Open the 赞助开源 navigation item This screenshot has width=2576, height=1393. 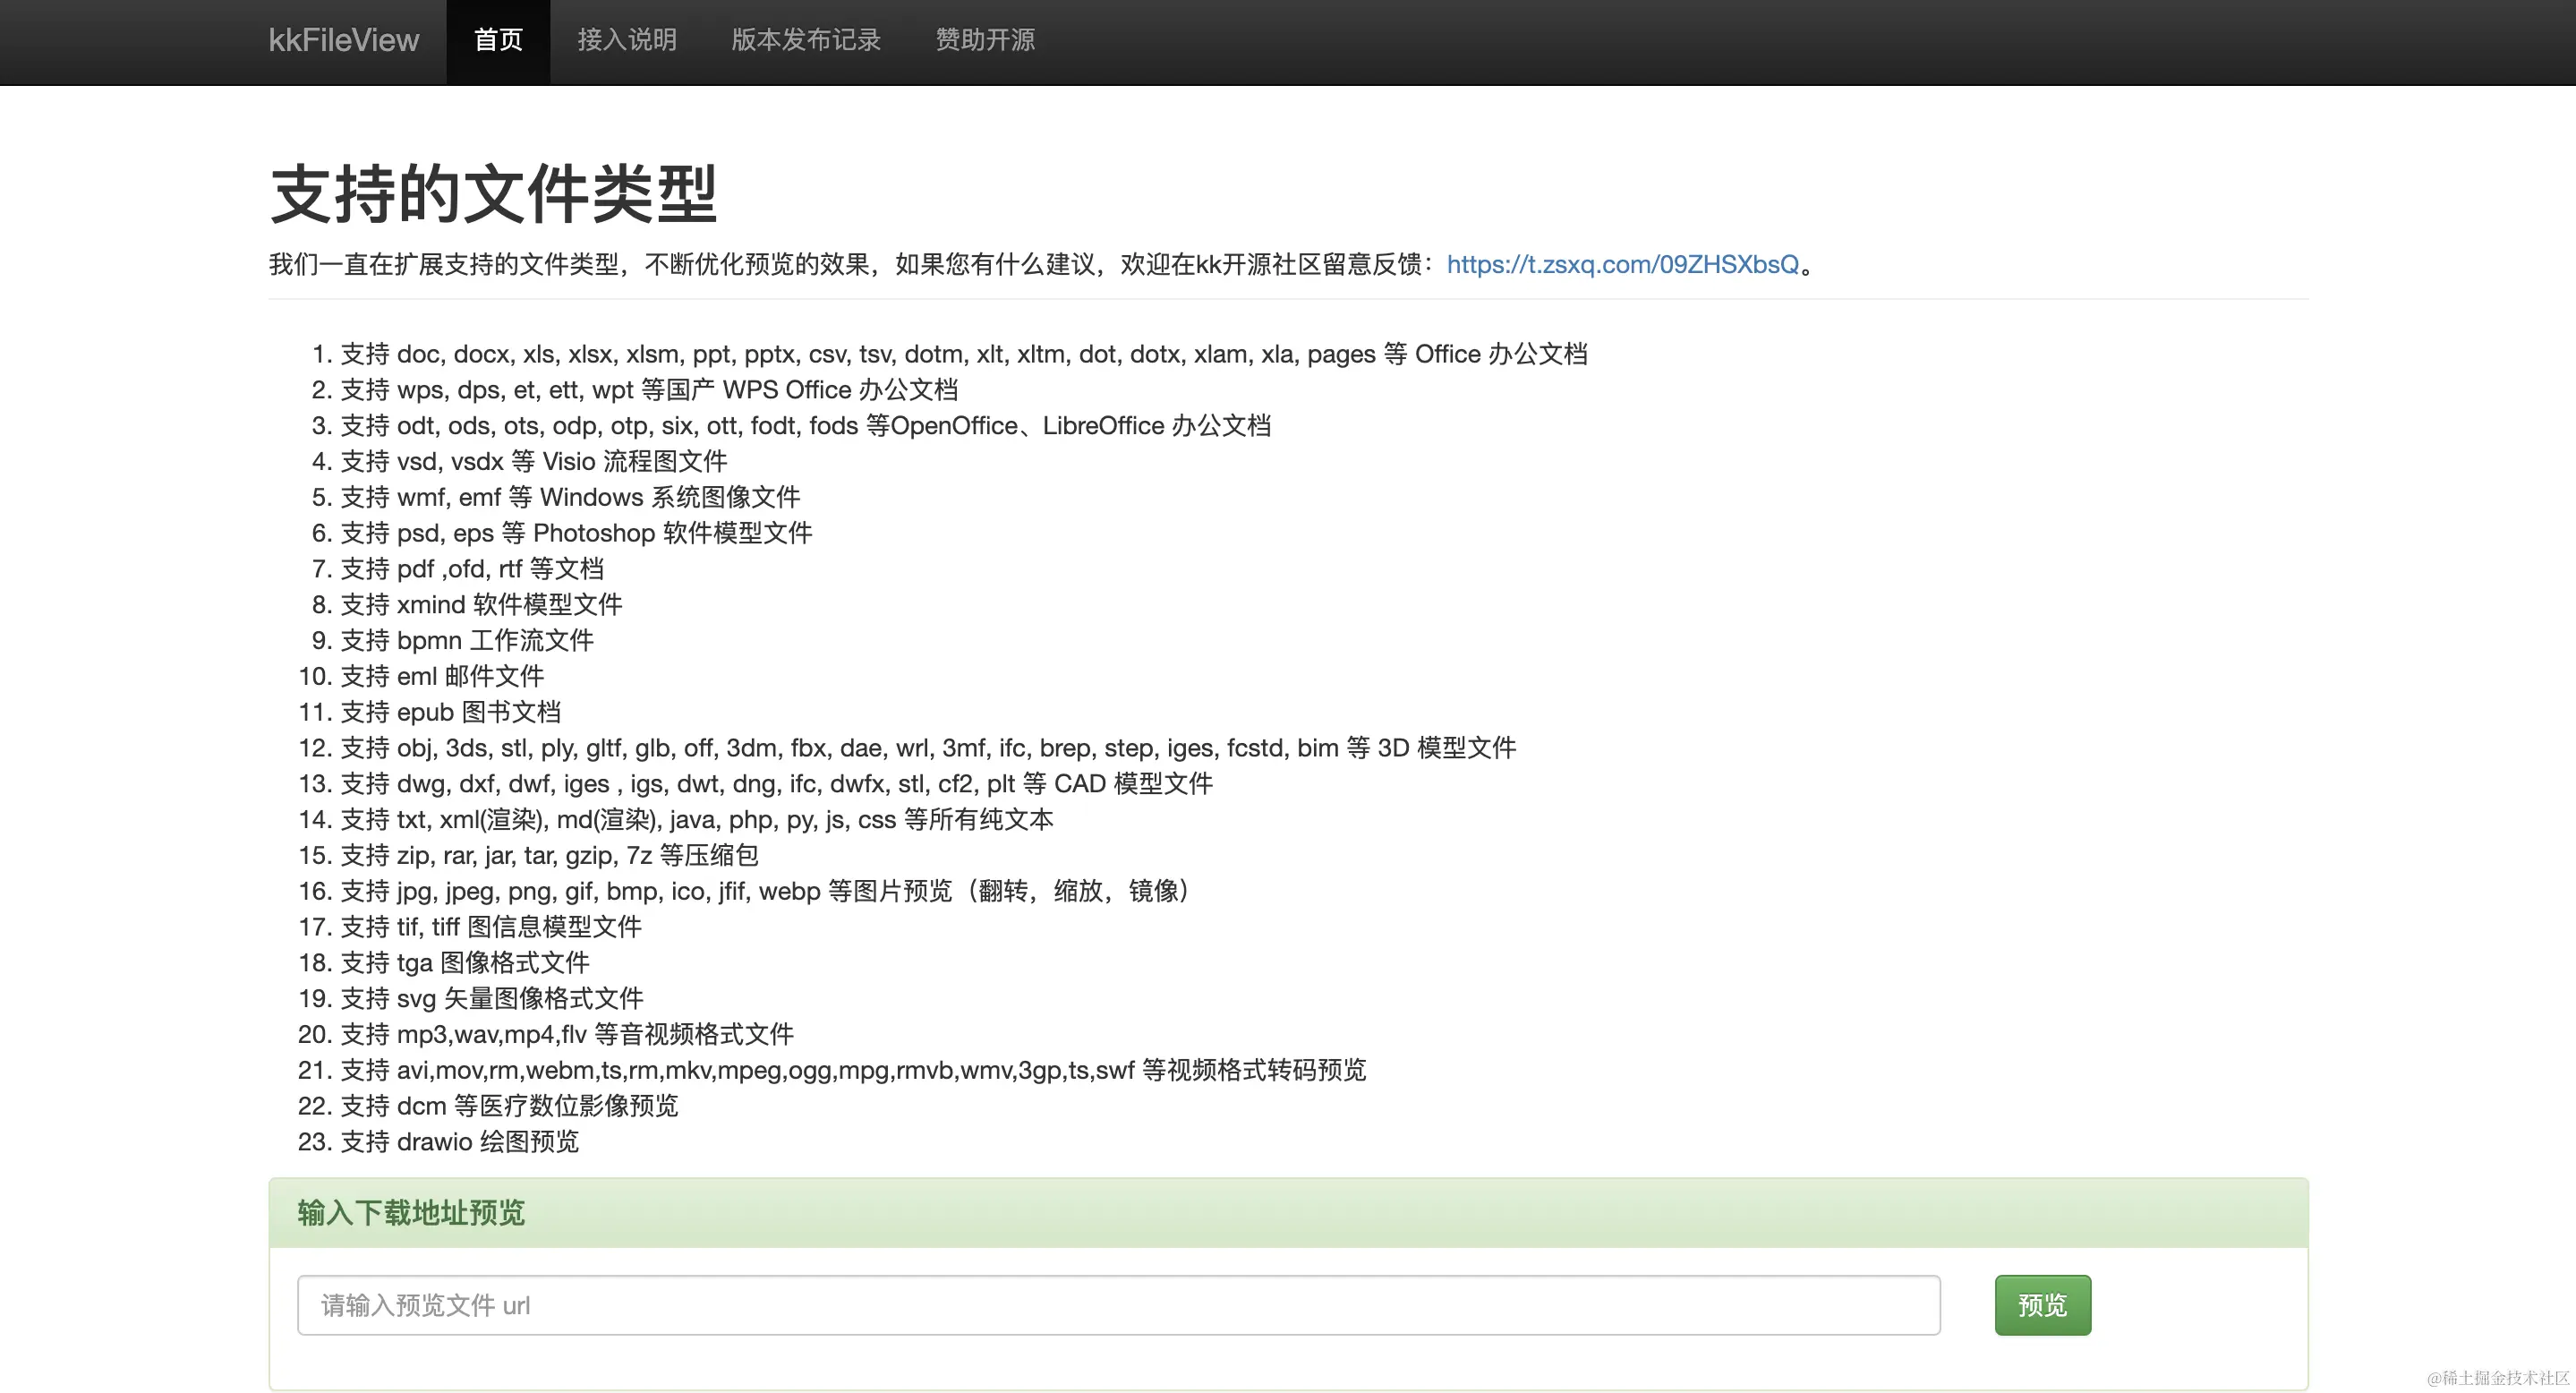985,40
